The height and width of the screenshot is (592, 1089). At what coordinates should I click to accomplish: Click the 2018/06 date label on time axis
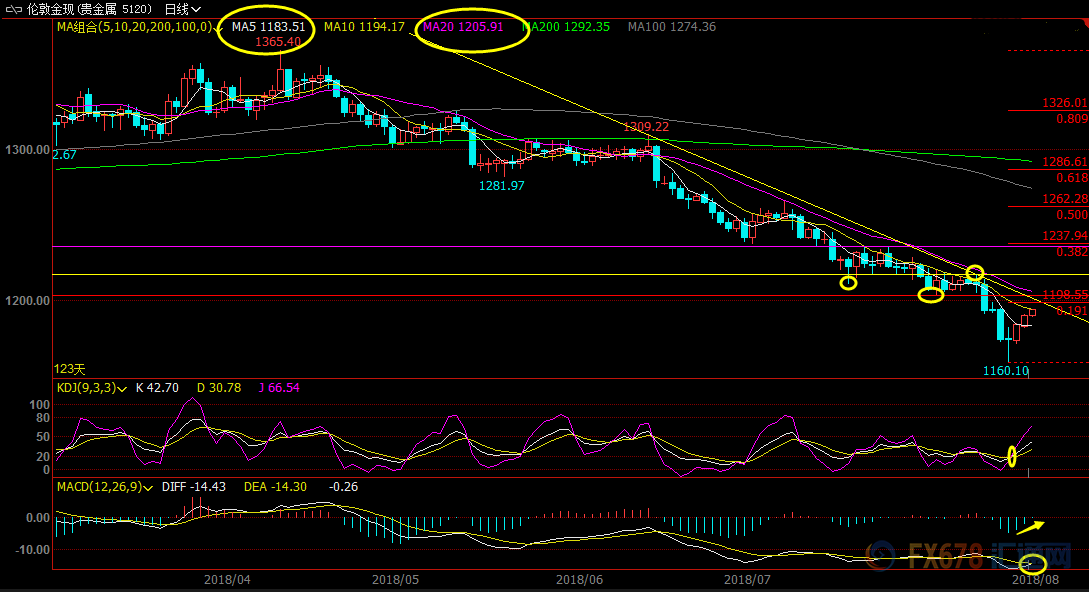coord(580,578)
